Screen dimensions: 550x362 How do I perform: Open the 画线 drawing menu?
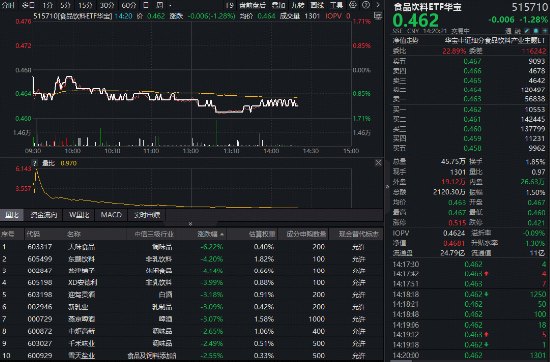coord(317,5)
